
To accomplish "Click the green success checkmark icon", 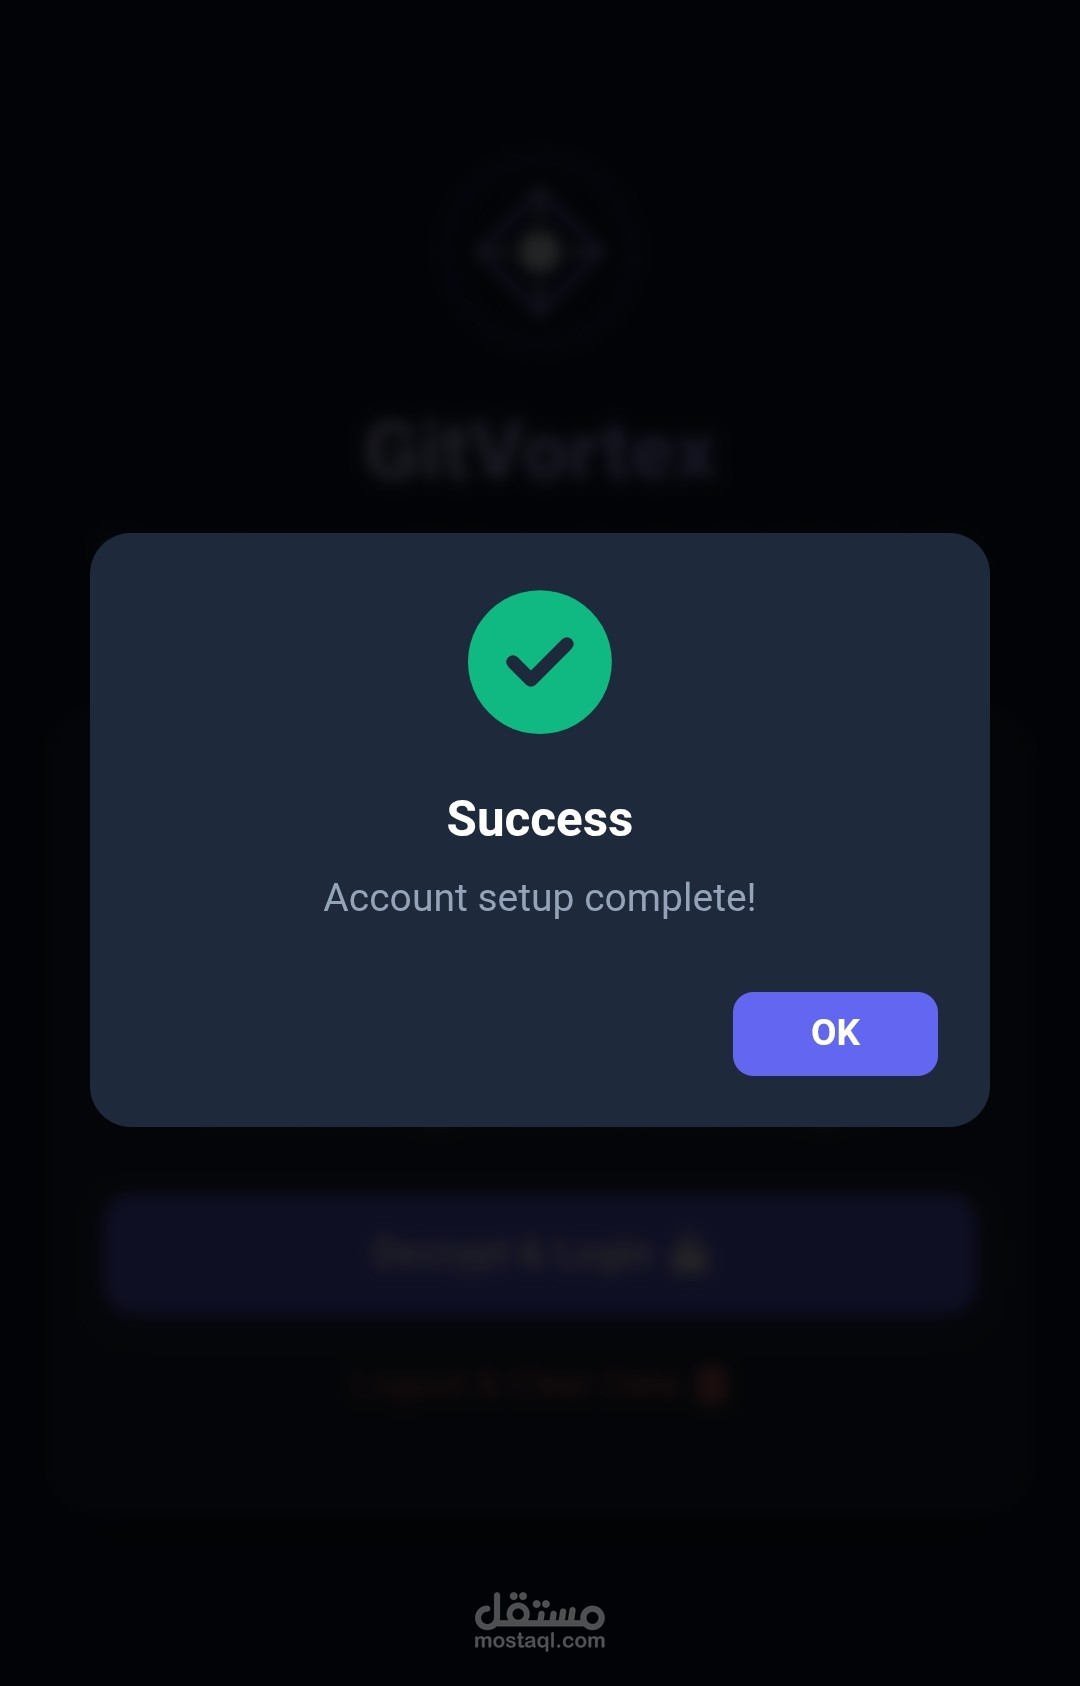I will click(540, 662).
